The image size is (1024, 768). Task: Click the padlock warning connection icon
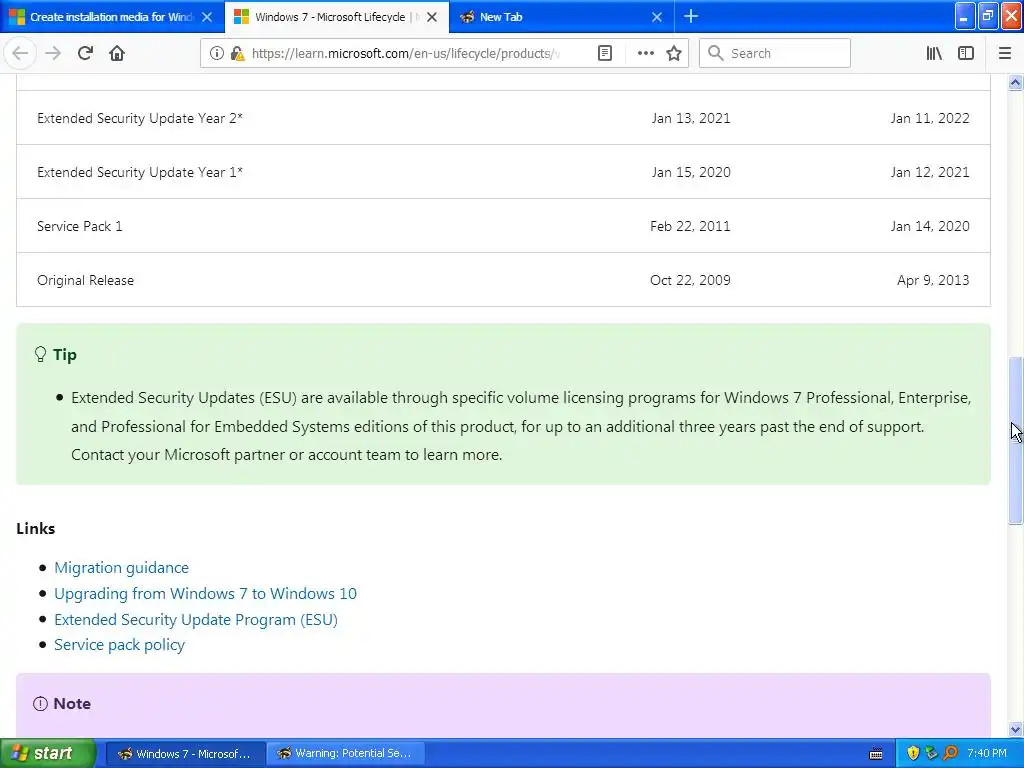(x=236, y=54)
